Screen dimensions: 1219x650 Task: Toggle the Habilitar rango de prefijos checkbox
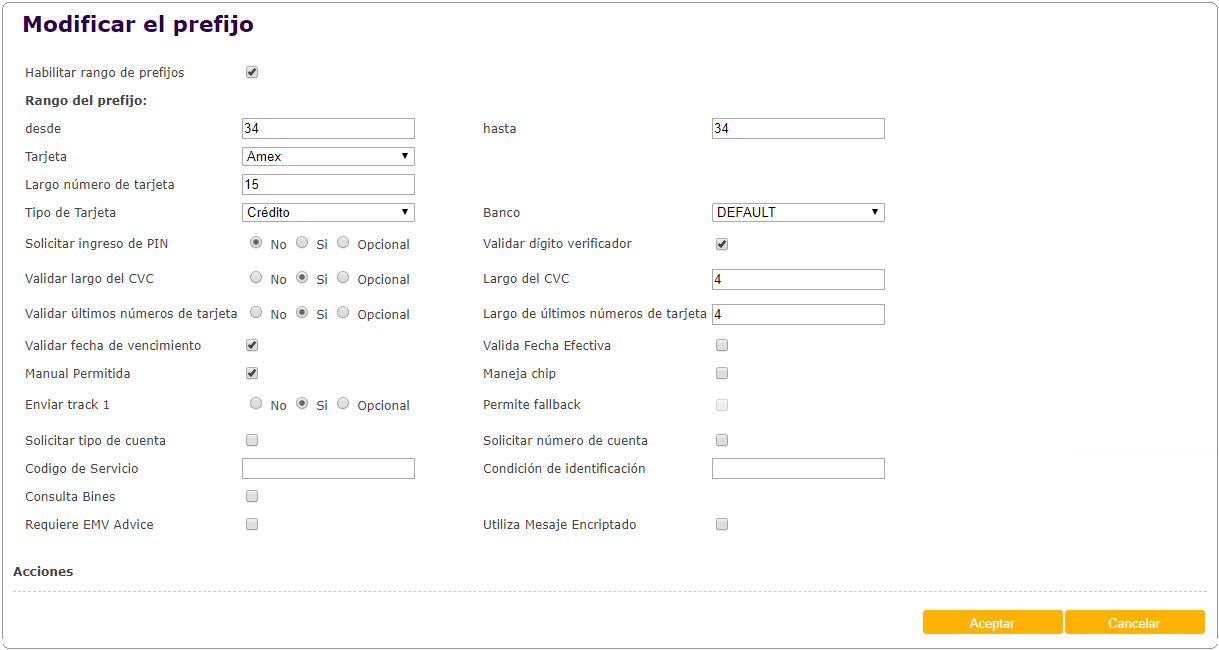coord(252,72)
